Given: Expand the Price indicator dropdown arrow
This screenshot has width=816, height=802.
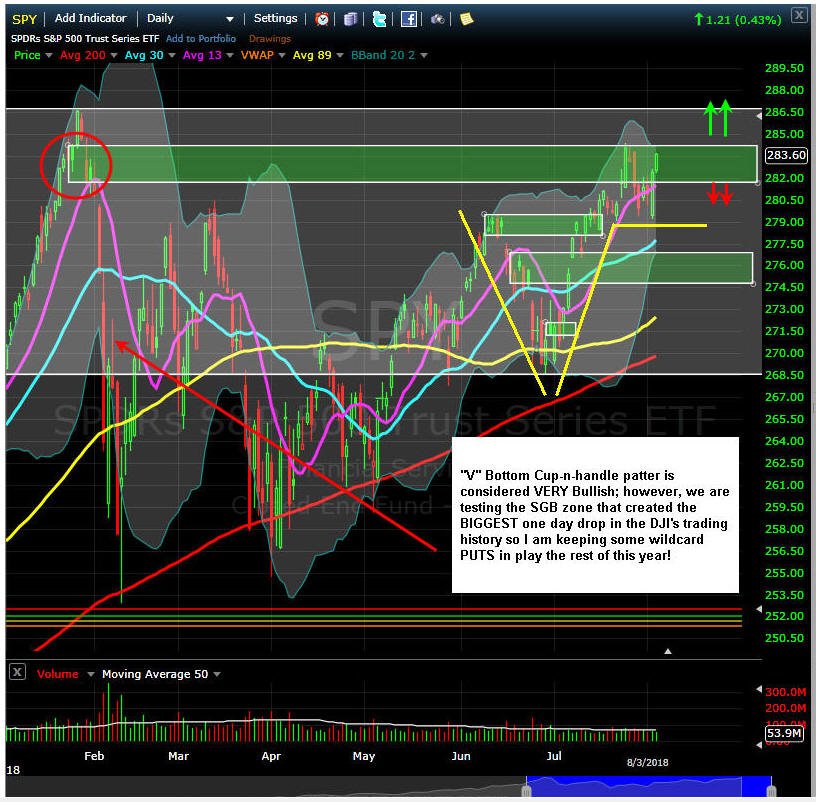Looking at the screenshot, I should tap(48, 55).
